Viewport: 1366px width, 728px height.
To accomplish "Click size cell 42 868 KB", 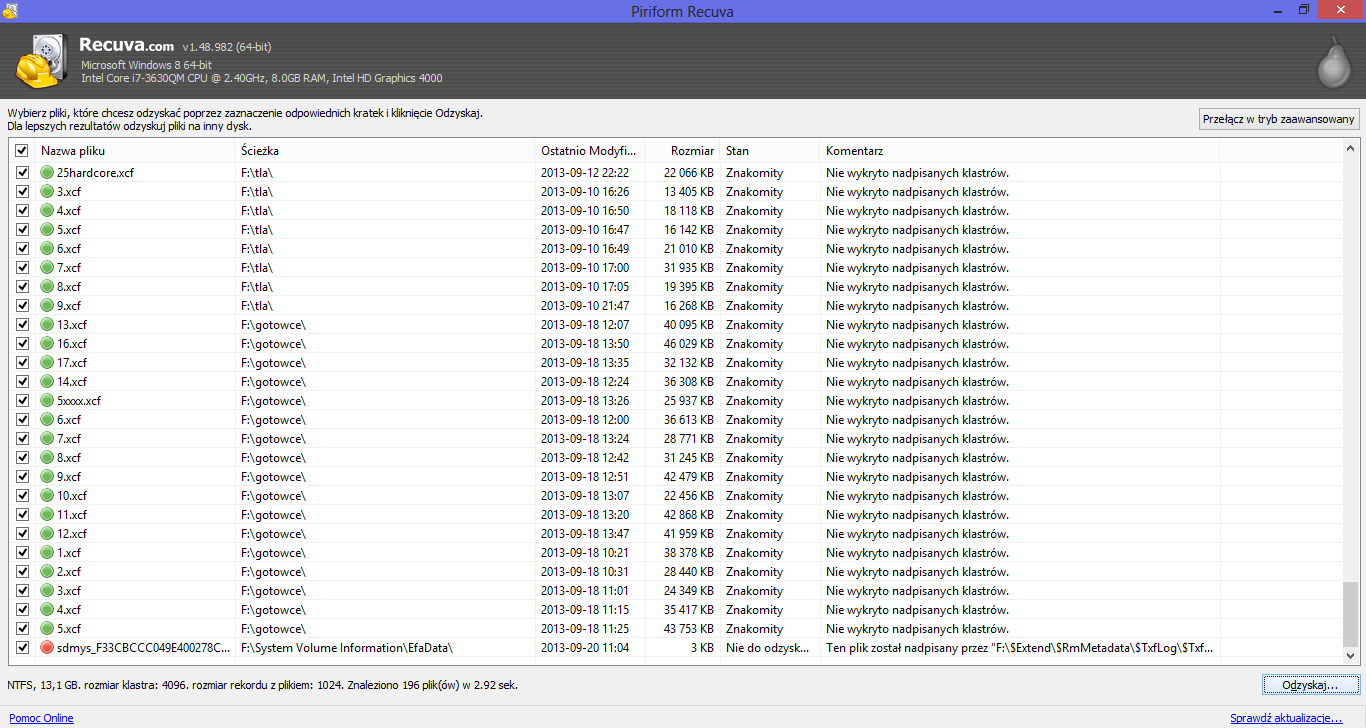I will 689,515.
